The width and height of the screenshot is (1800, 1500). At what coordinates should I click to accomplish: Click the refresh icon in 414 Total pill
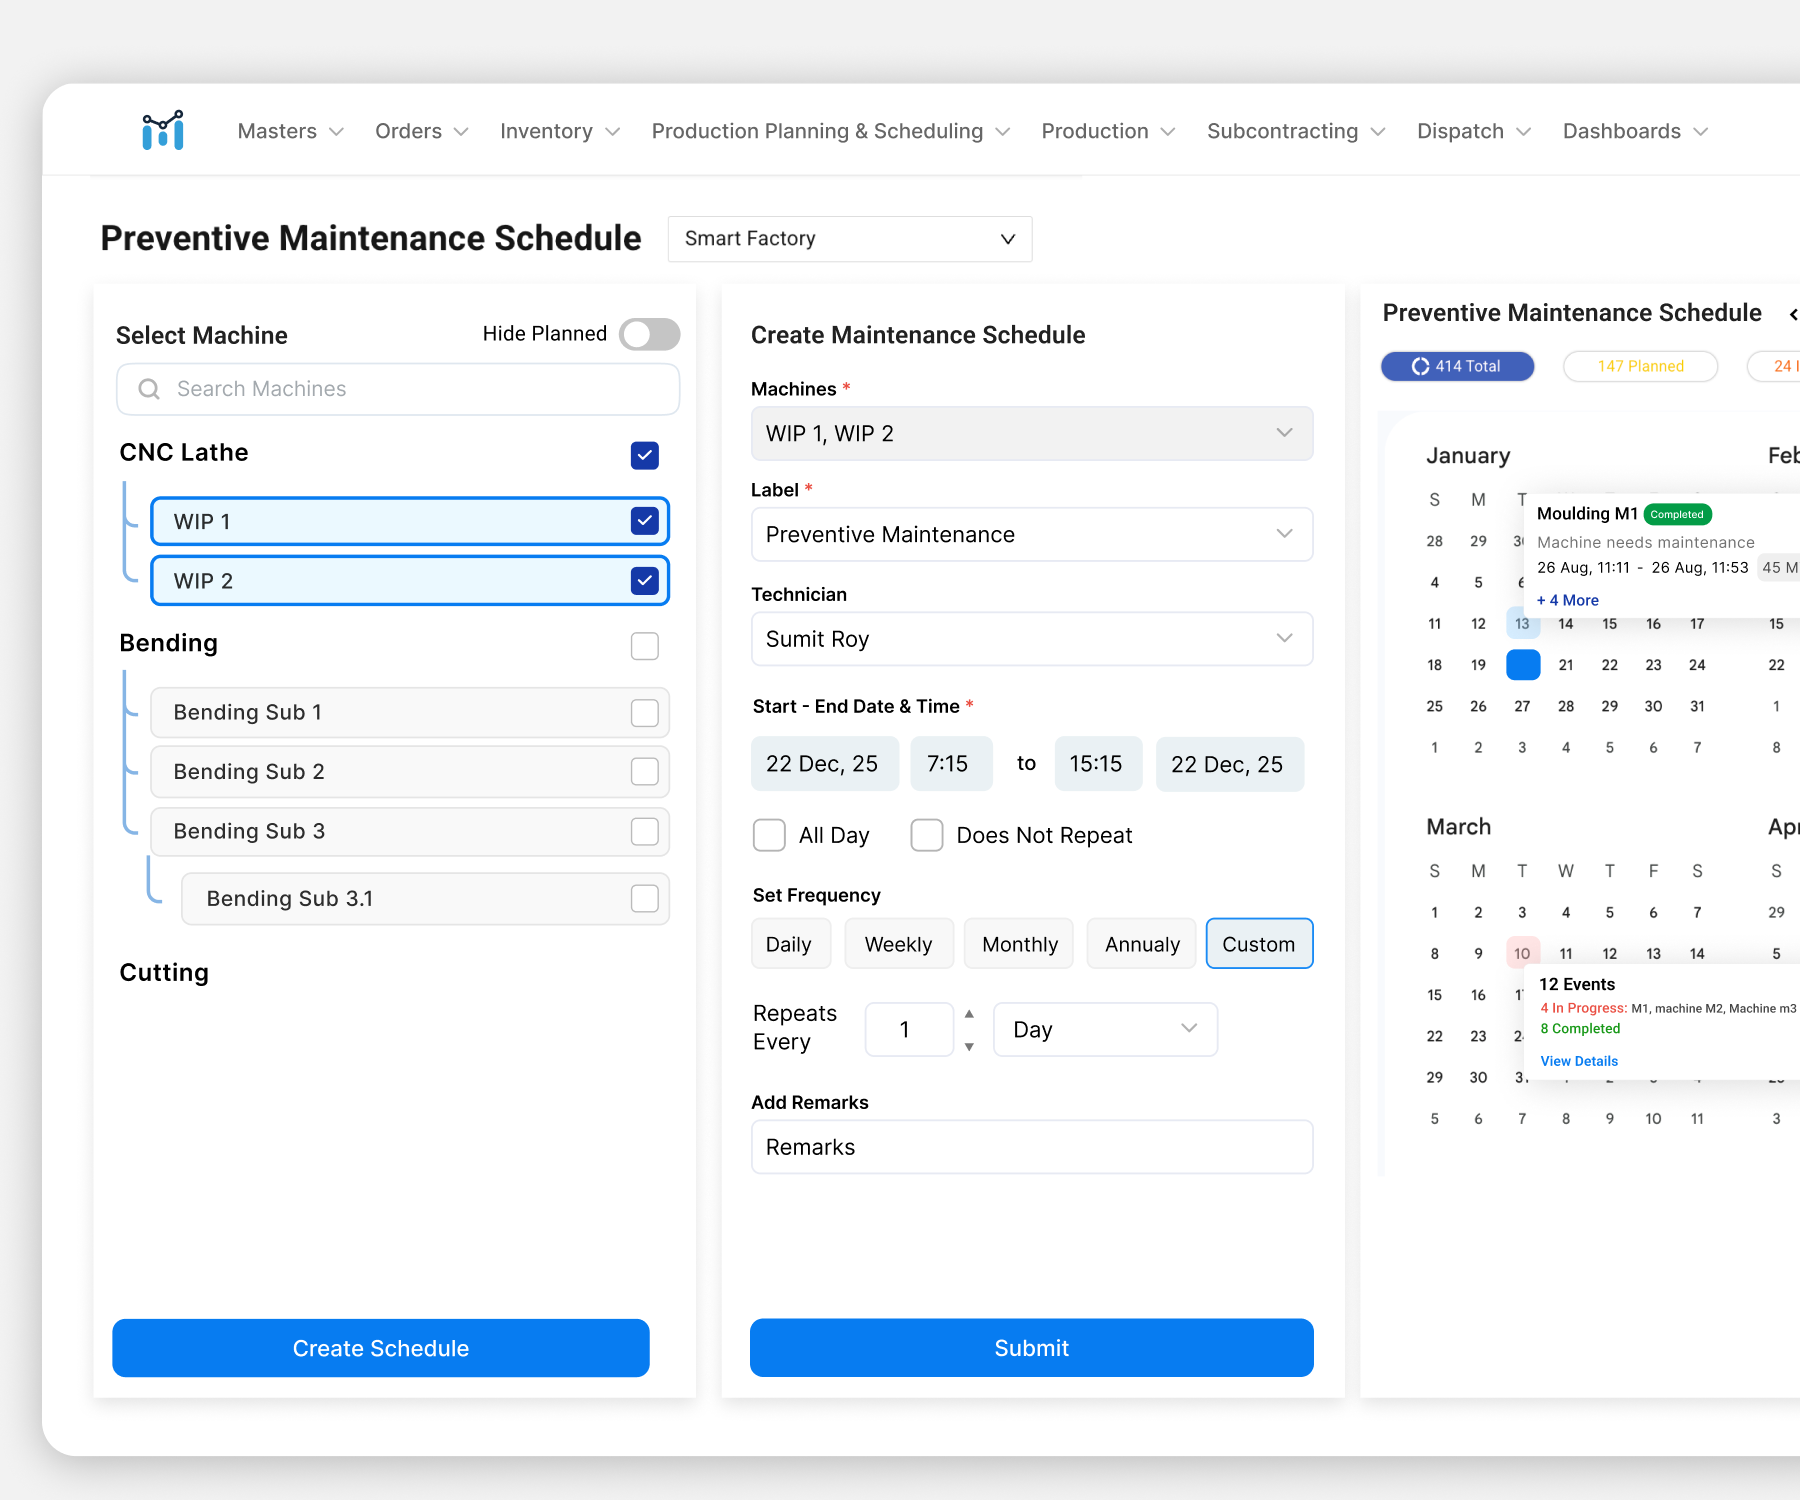tap(1420, 366)
